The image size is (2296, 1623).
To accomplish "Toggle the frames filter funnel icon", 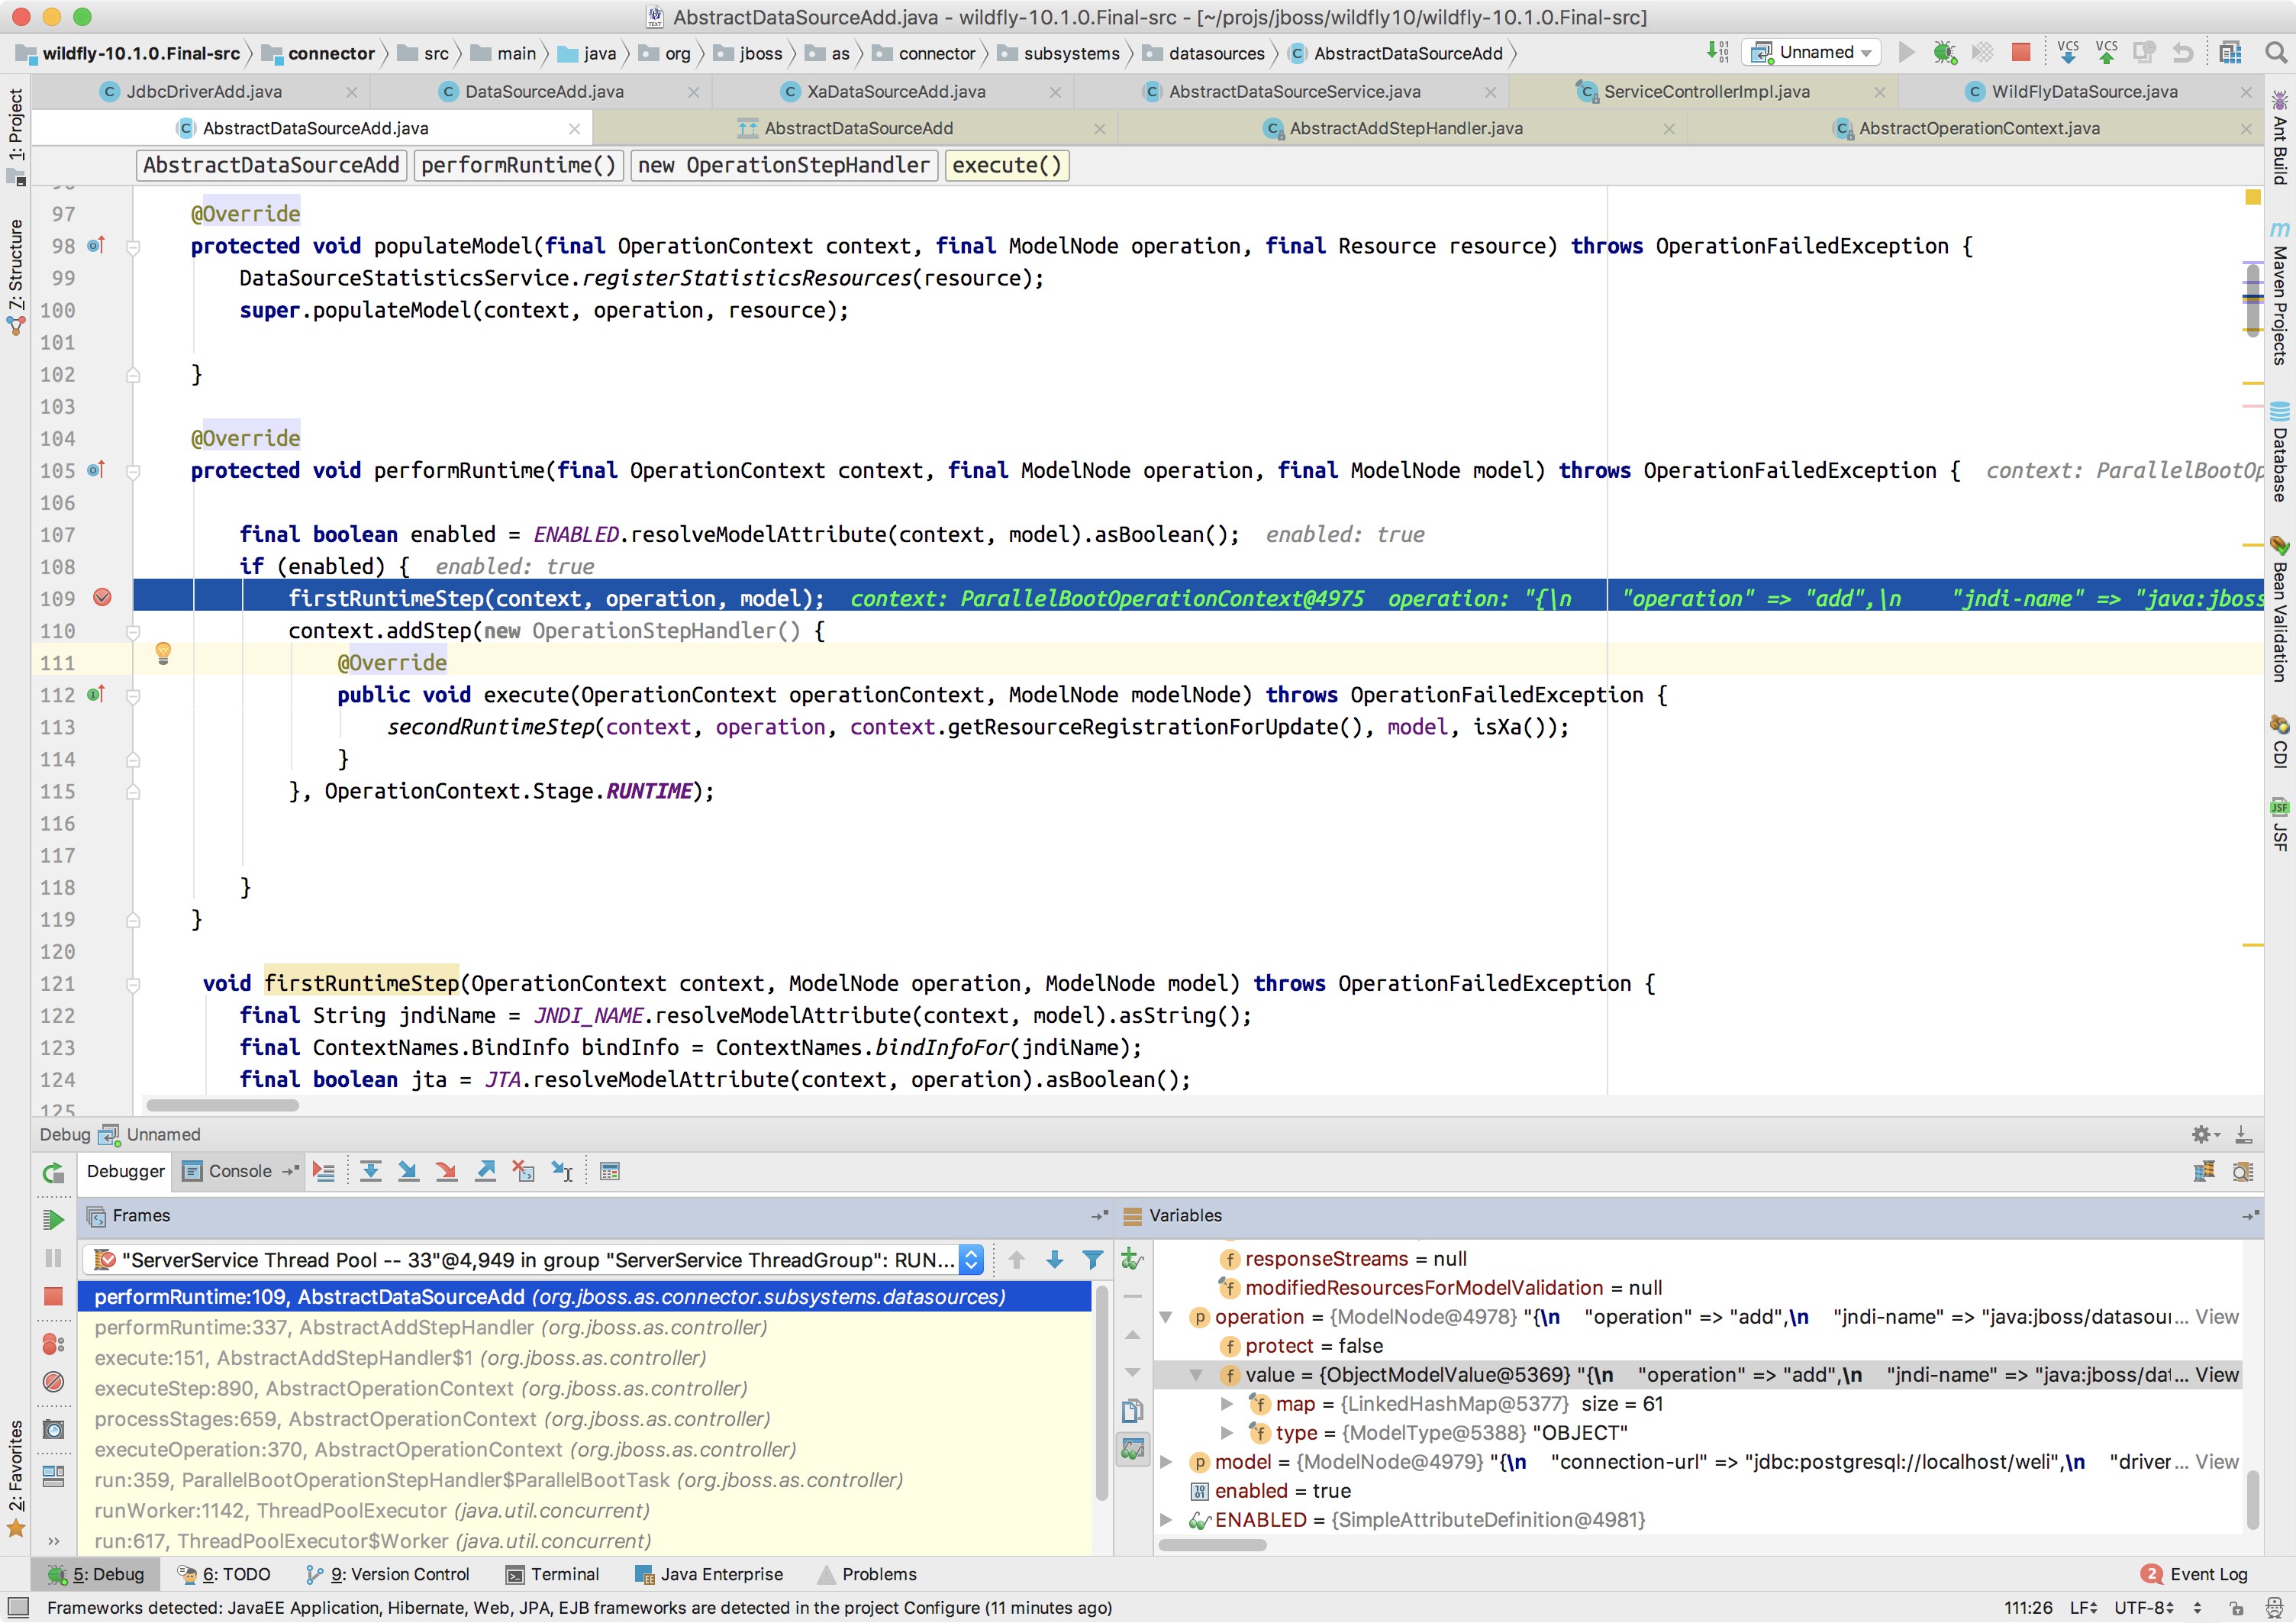I will 1092,1260.
